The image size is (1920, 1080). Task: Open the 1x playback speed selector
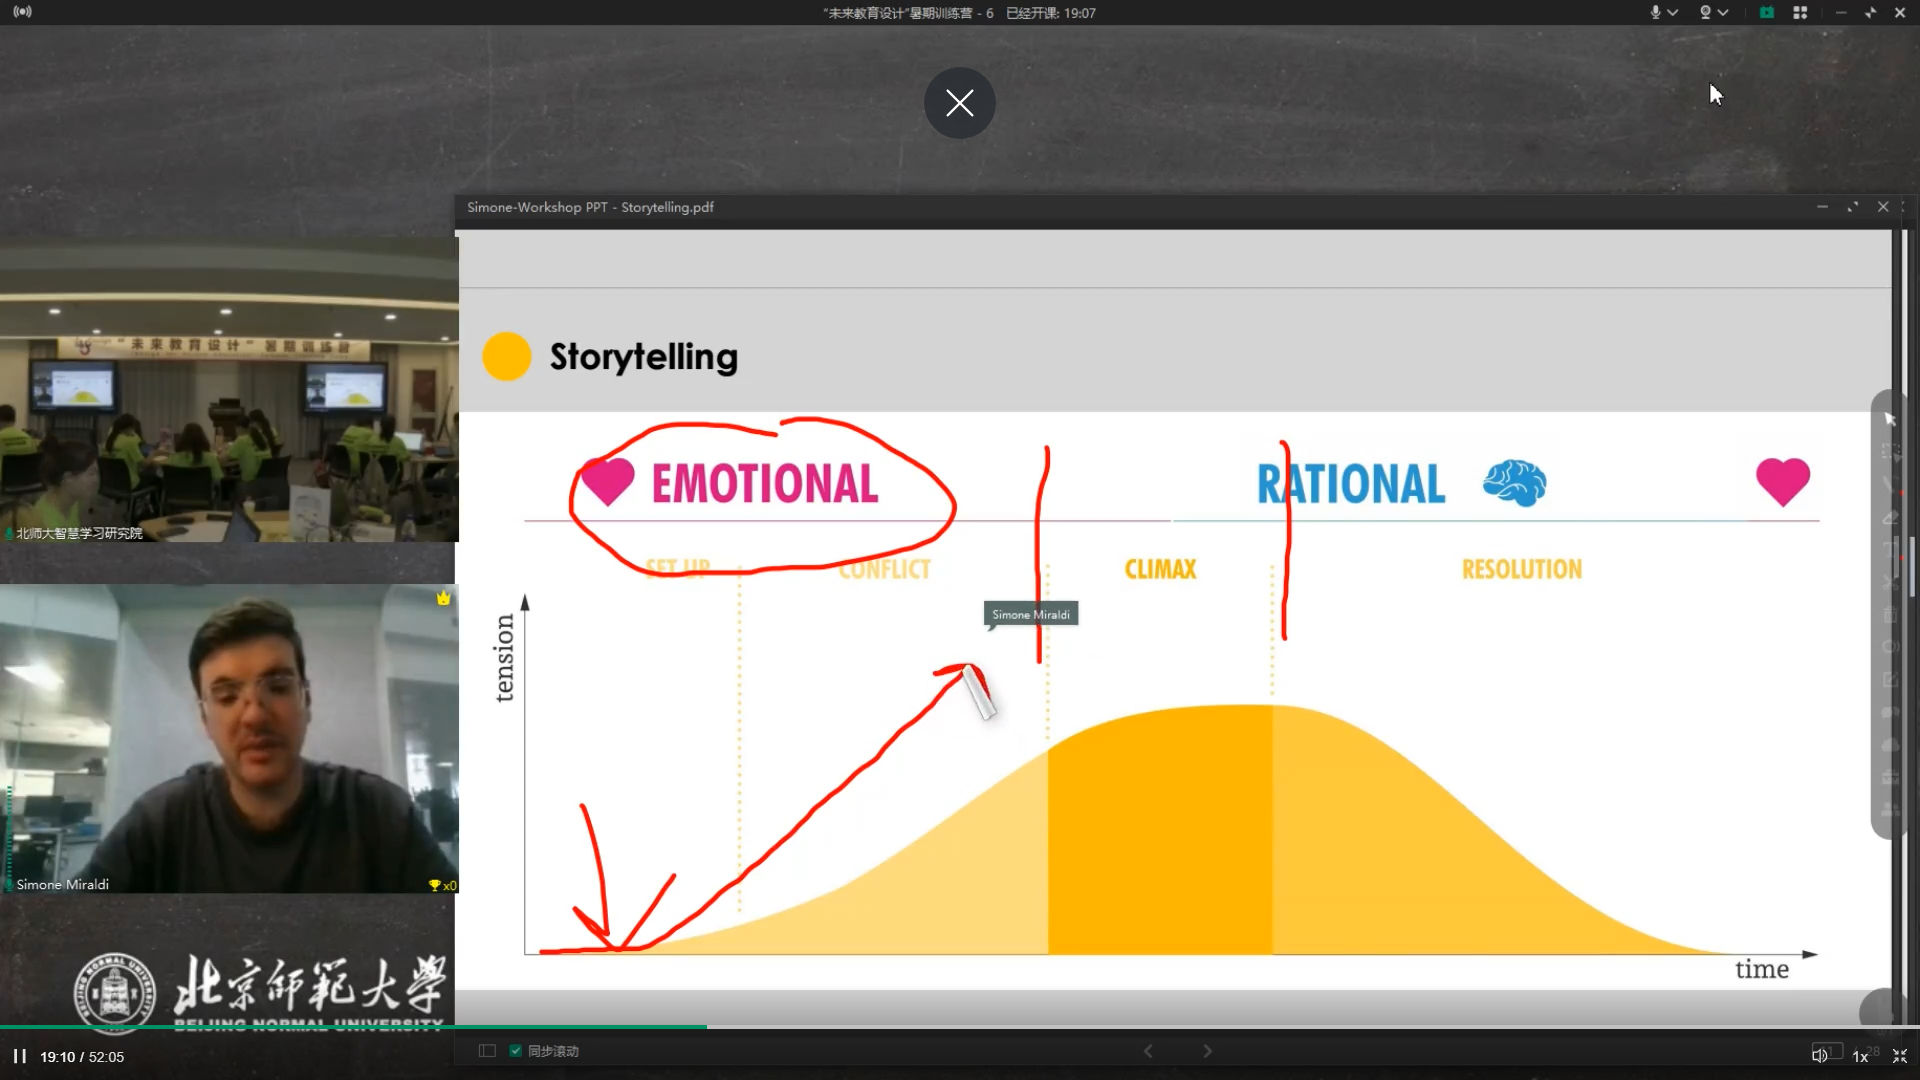coord(1860,1056)
